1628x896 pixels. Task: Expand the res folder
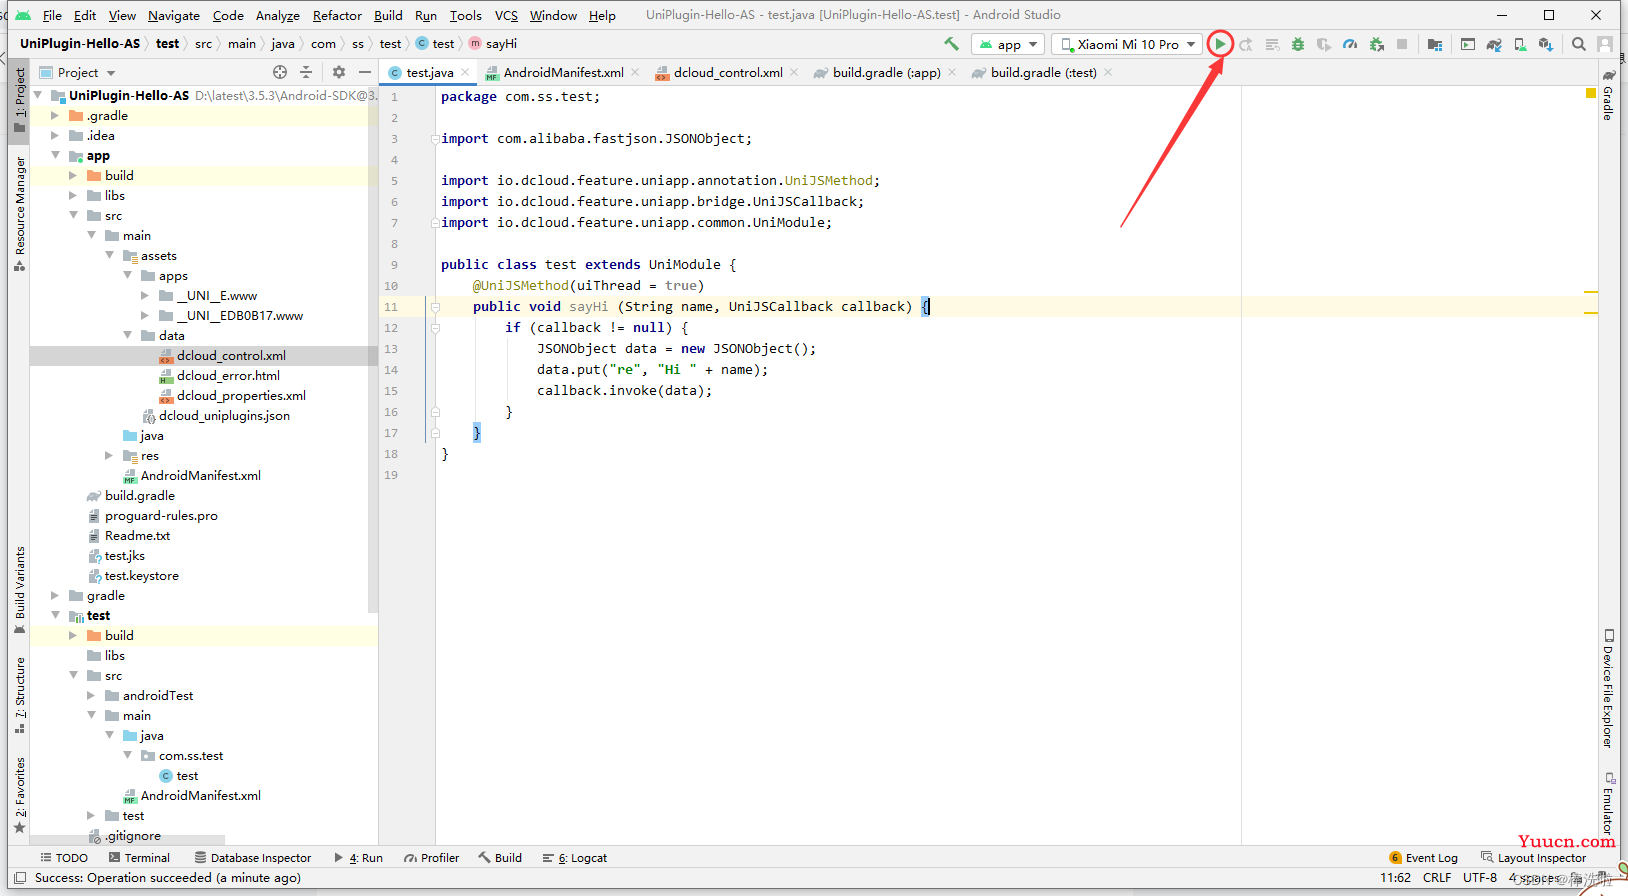click(109, 456)
